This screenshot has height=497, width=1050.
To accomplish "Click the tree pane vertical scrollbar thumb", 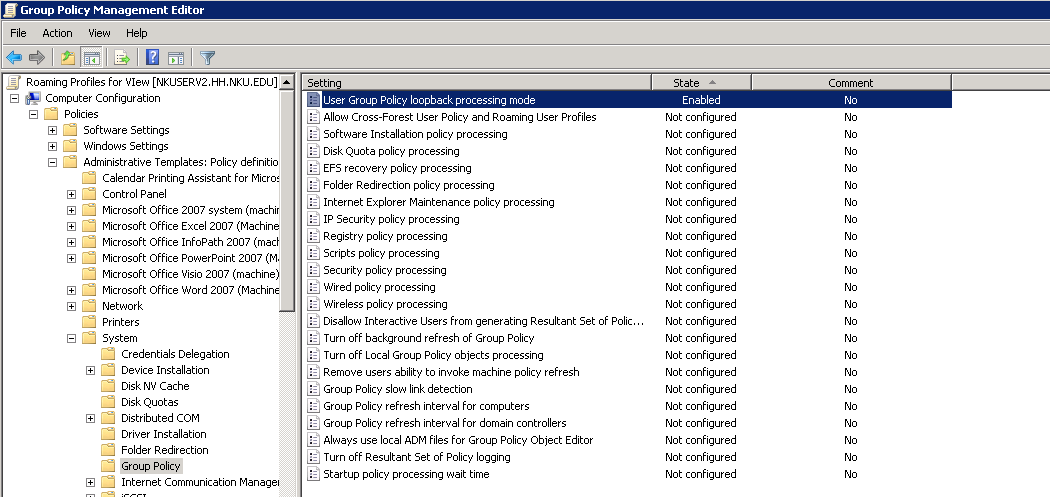I will [x=287, y=201].
